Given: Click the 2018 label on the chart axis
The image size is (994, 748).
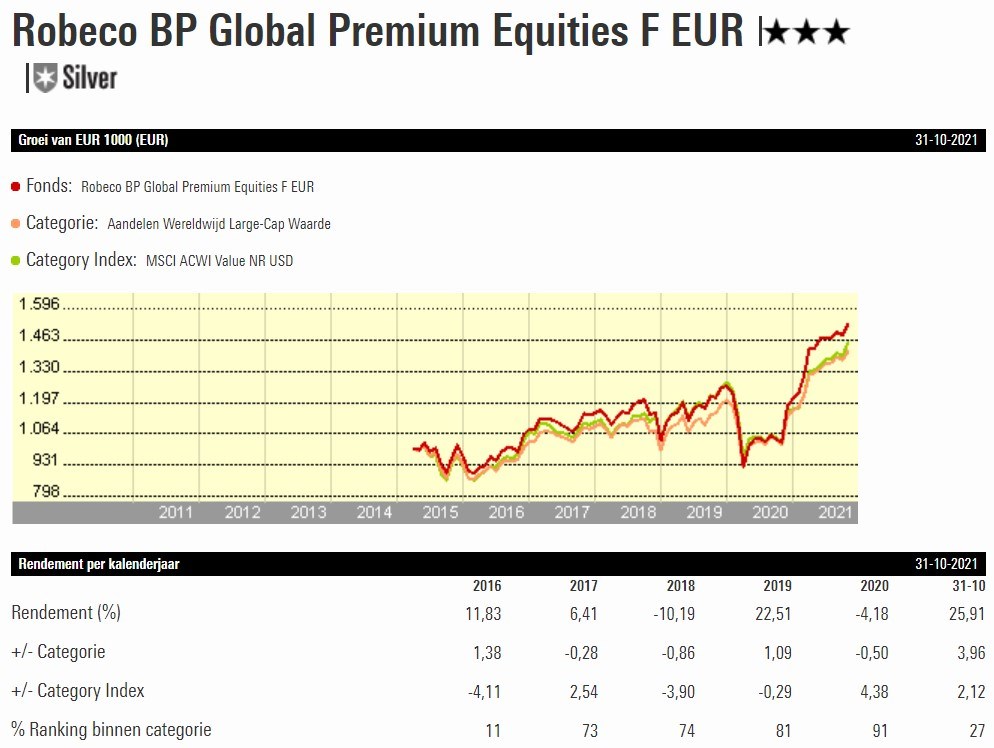Looking at the screenshot, I should [x=637, y=513].
